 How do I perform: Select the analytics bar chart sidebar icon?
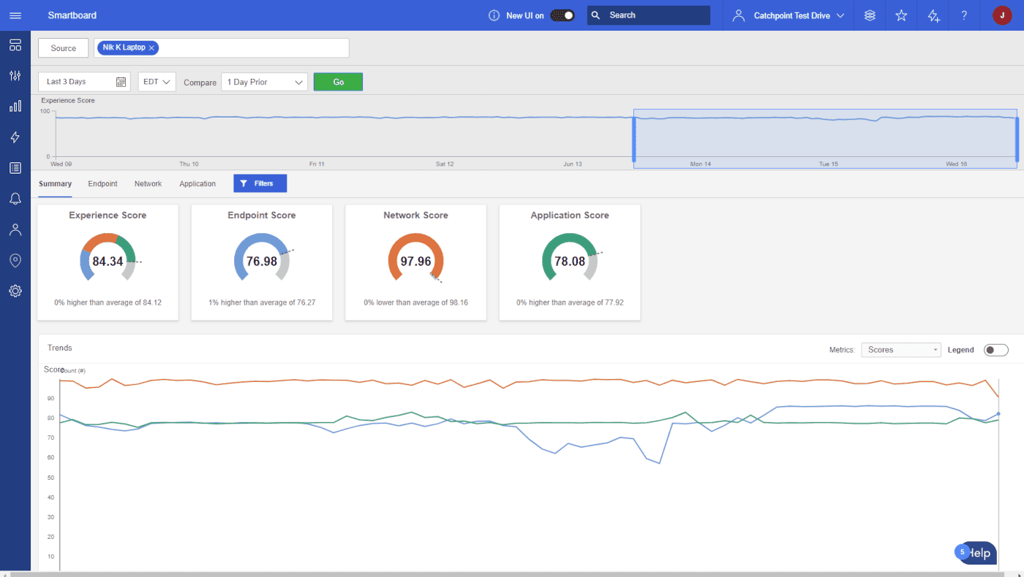(x=13, y=106)
